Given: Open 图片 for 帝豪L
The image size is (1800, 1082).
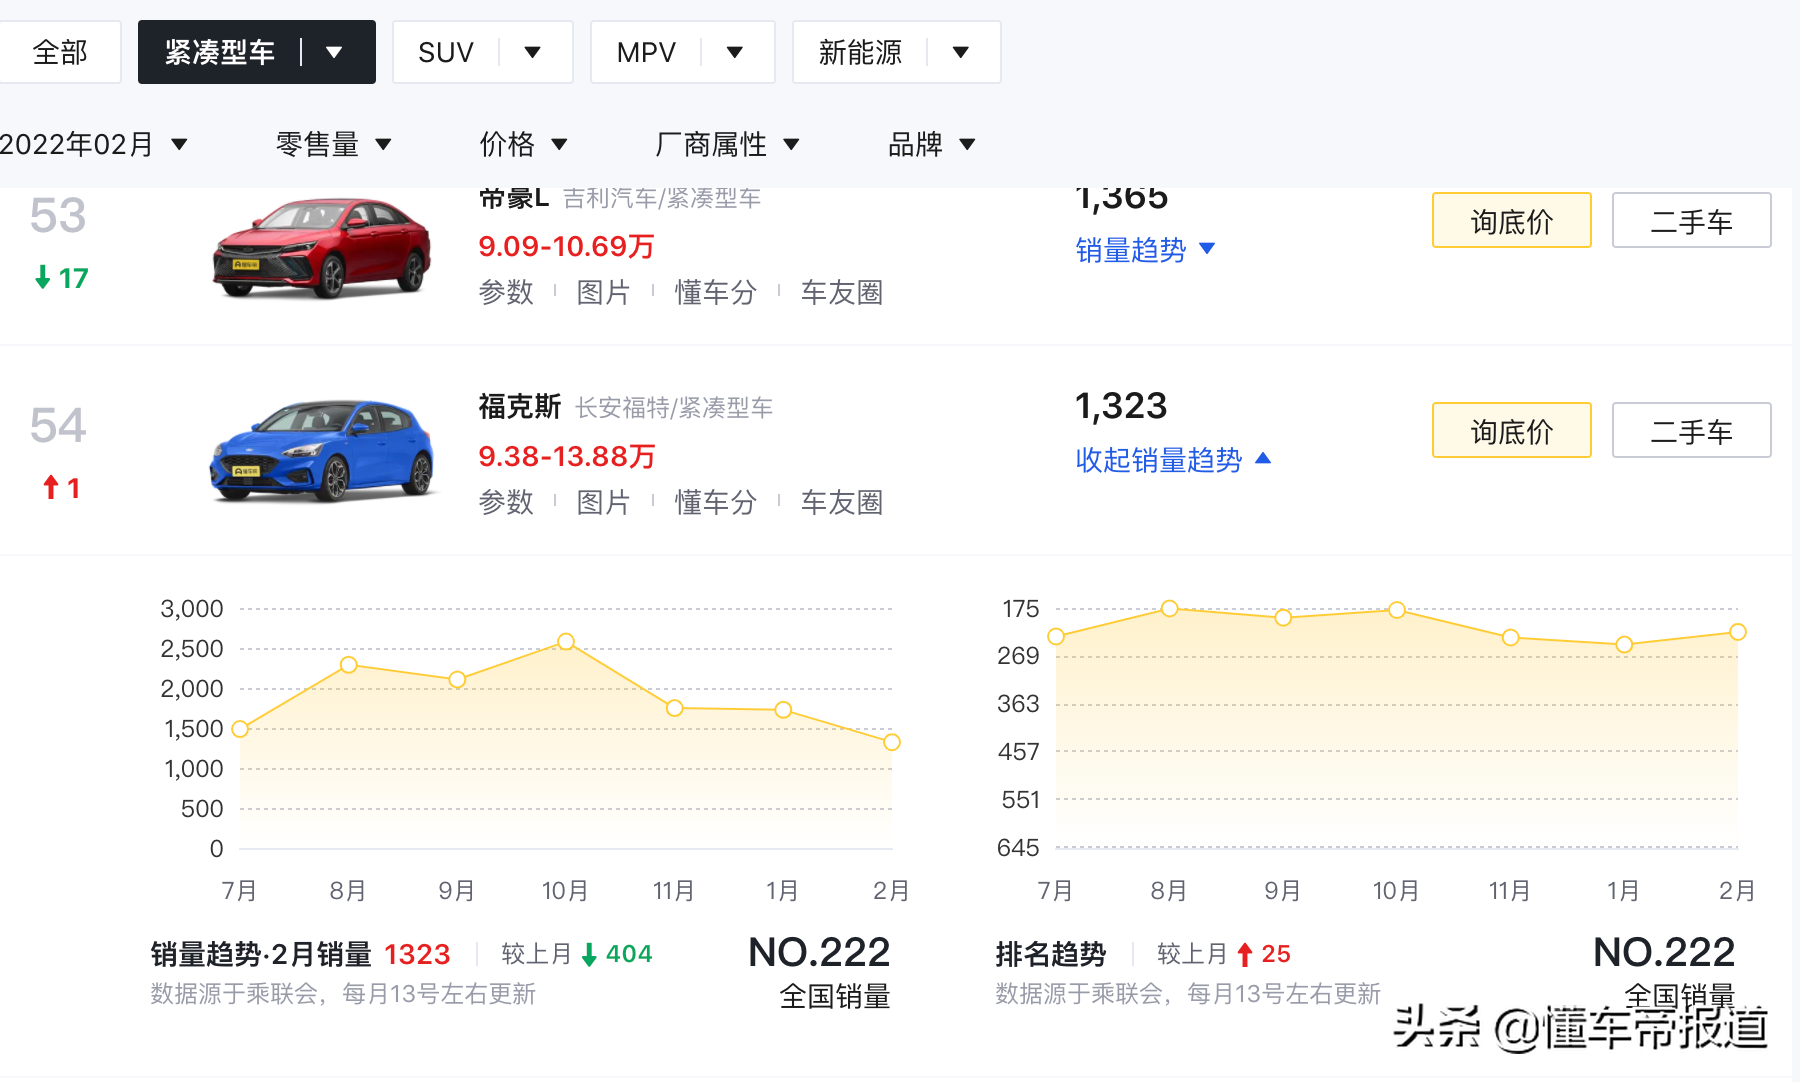Looking at the screenshot, I should click(x=604, y=293).
